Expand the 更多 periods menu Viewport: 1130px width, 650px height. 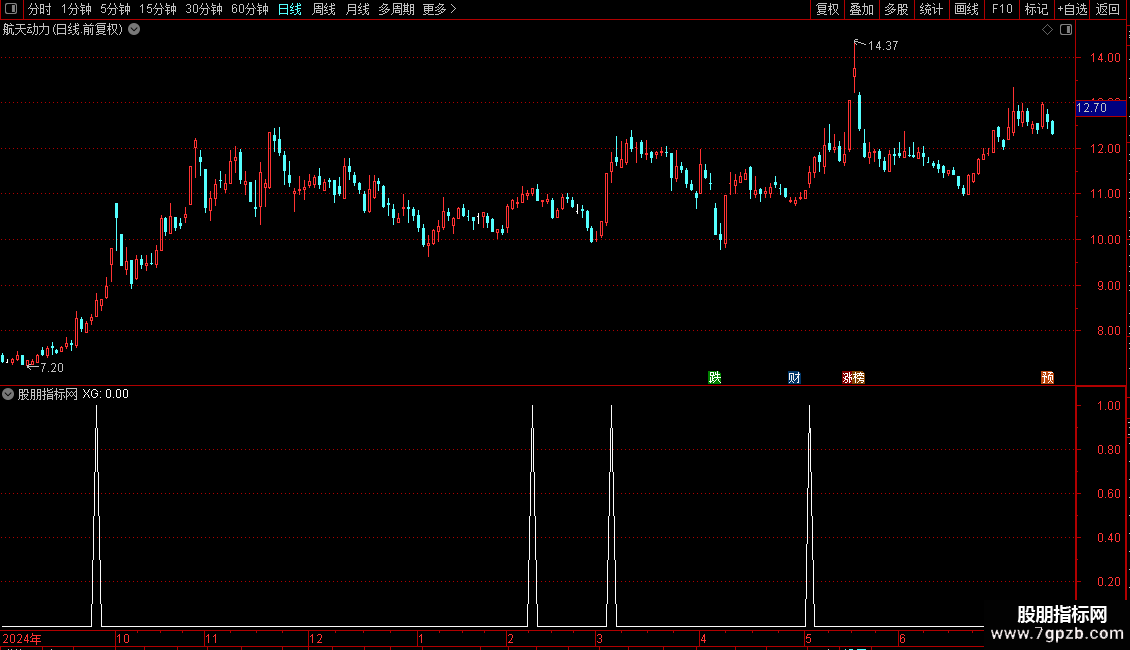point(440,9)
